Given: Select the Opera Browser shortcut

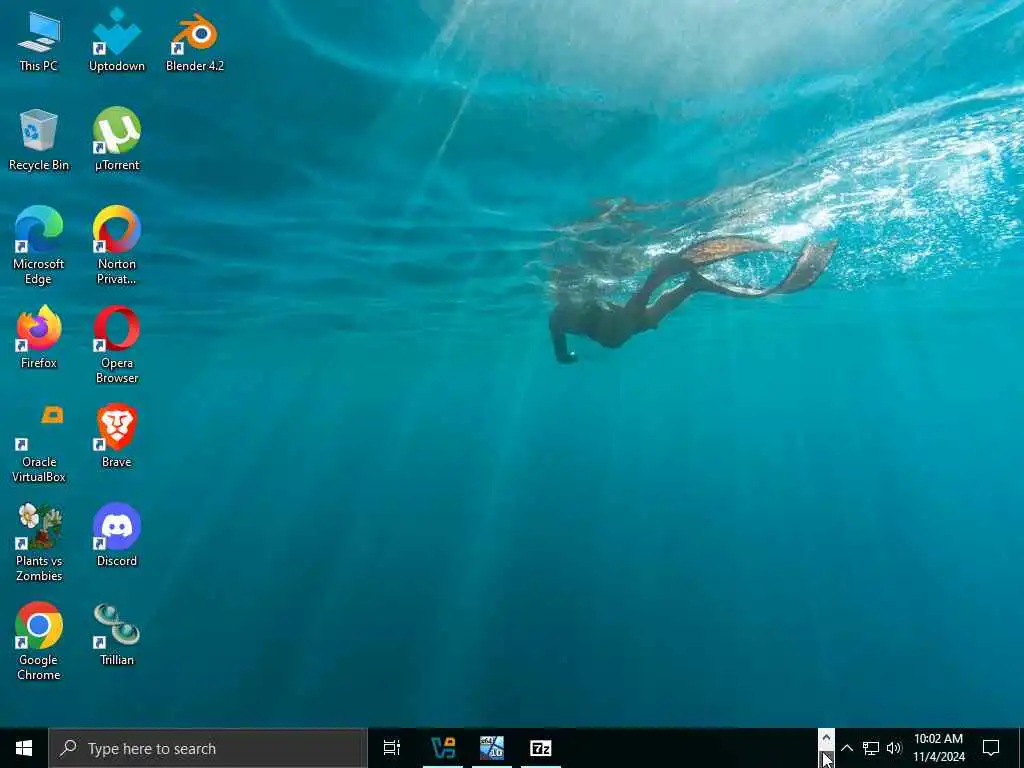Looking at the screenshot, I should pyautogui.click(x=117, y=345).
